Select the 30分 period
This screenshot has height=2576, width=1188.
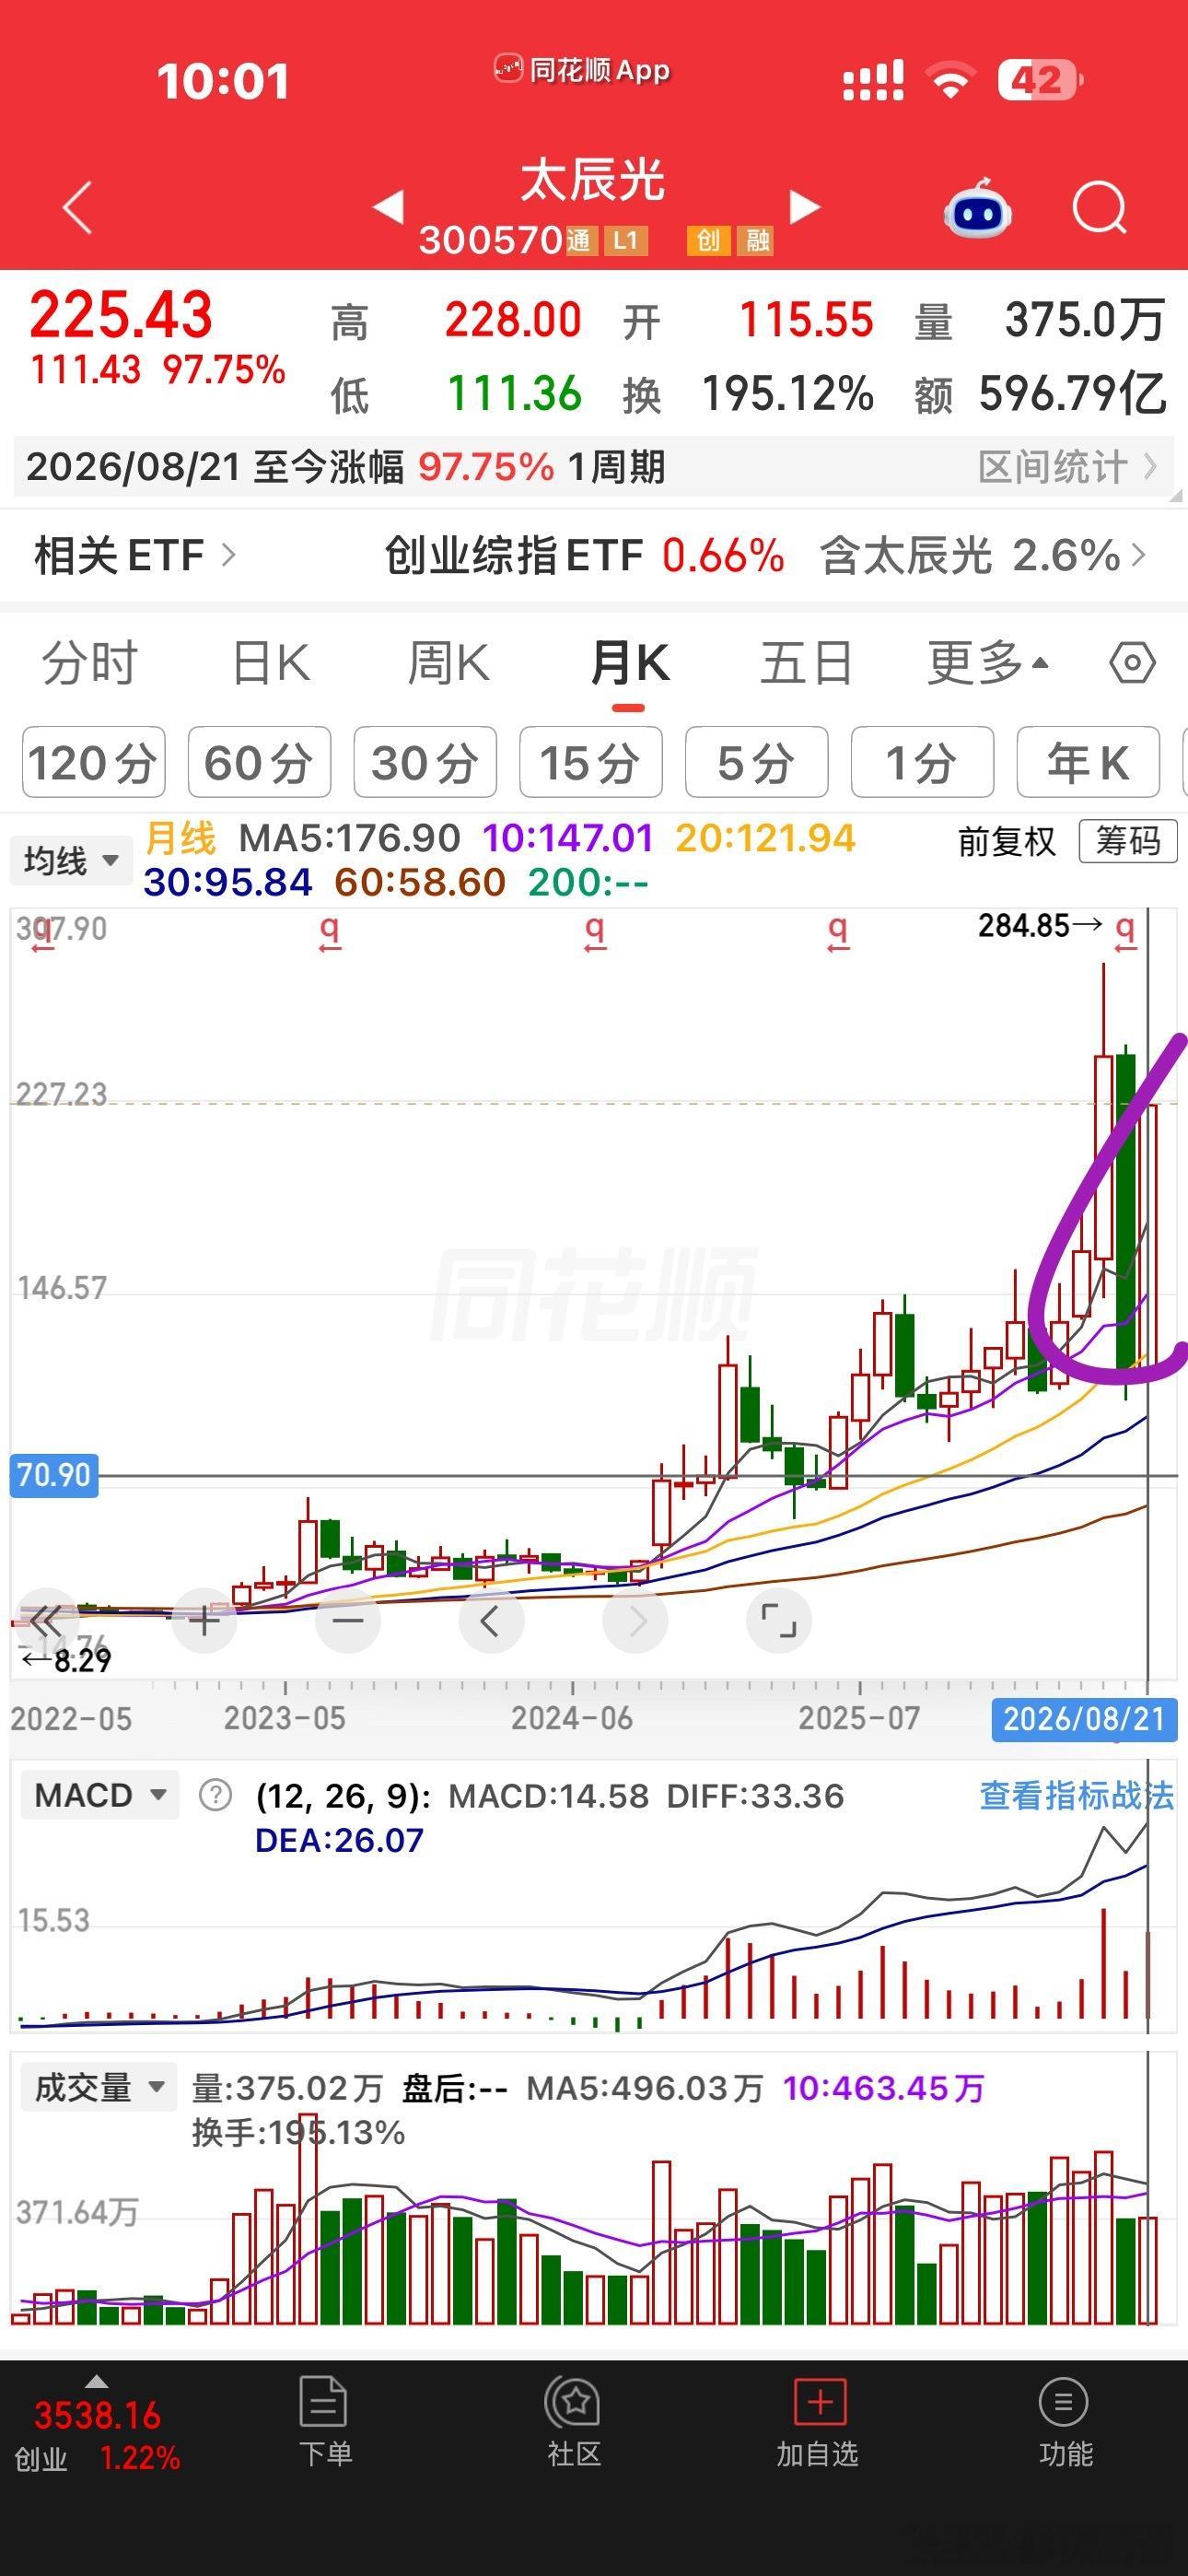425,762
